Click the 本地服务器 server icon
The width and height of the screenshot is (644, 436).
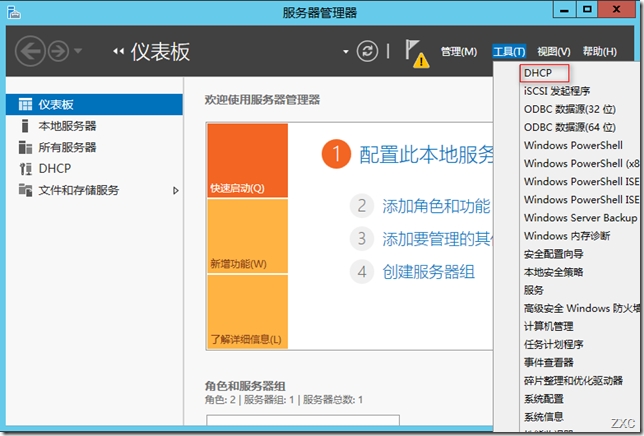(x=25, y=126)
